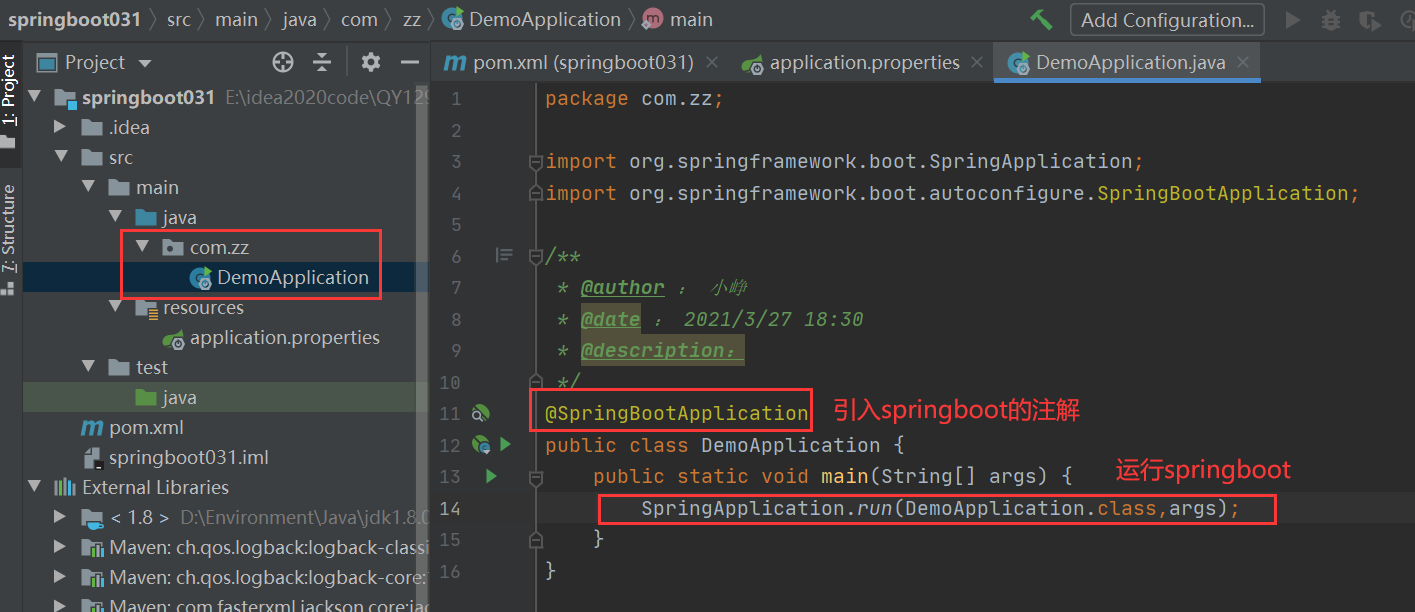Expand the < 1.8 > JDK library
This screenshot has height=612, width=1415.
pos(60,517)
